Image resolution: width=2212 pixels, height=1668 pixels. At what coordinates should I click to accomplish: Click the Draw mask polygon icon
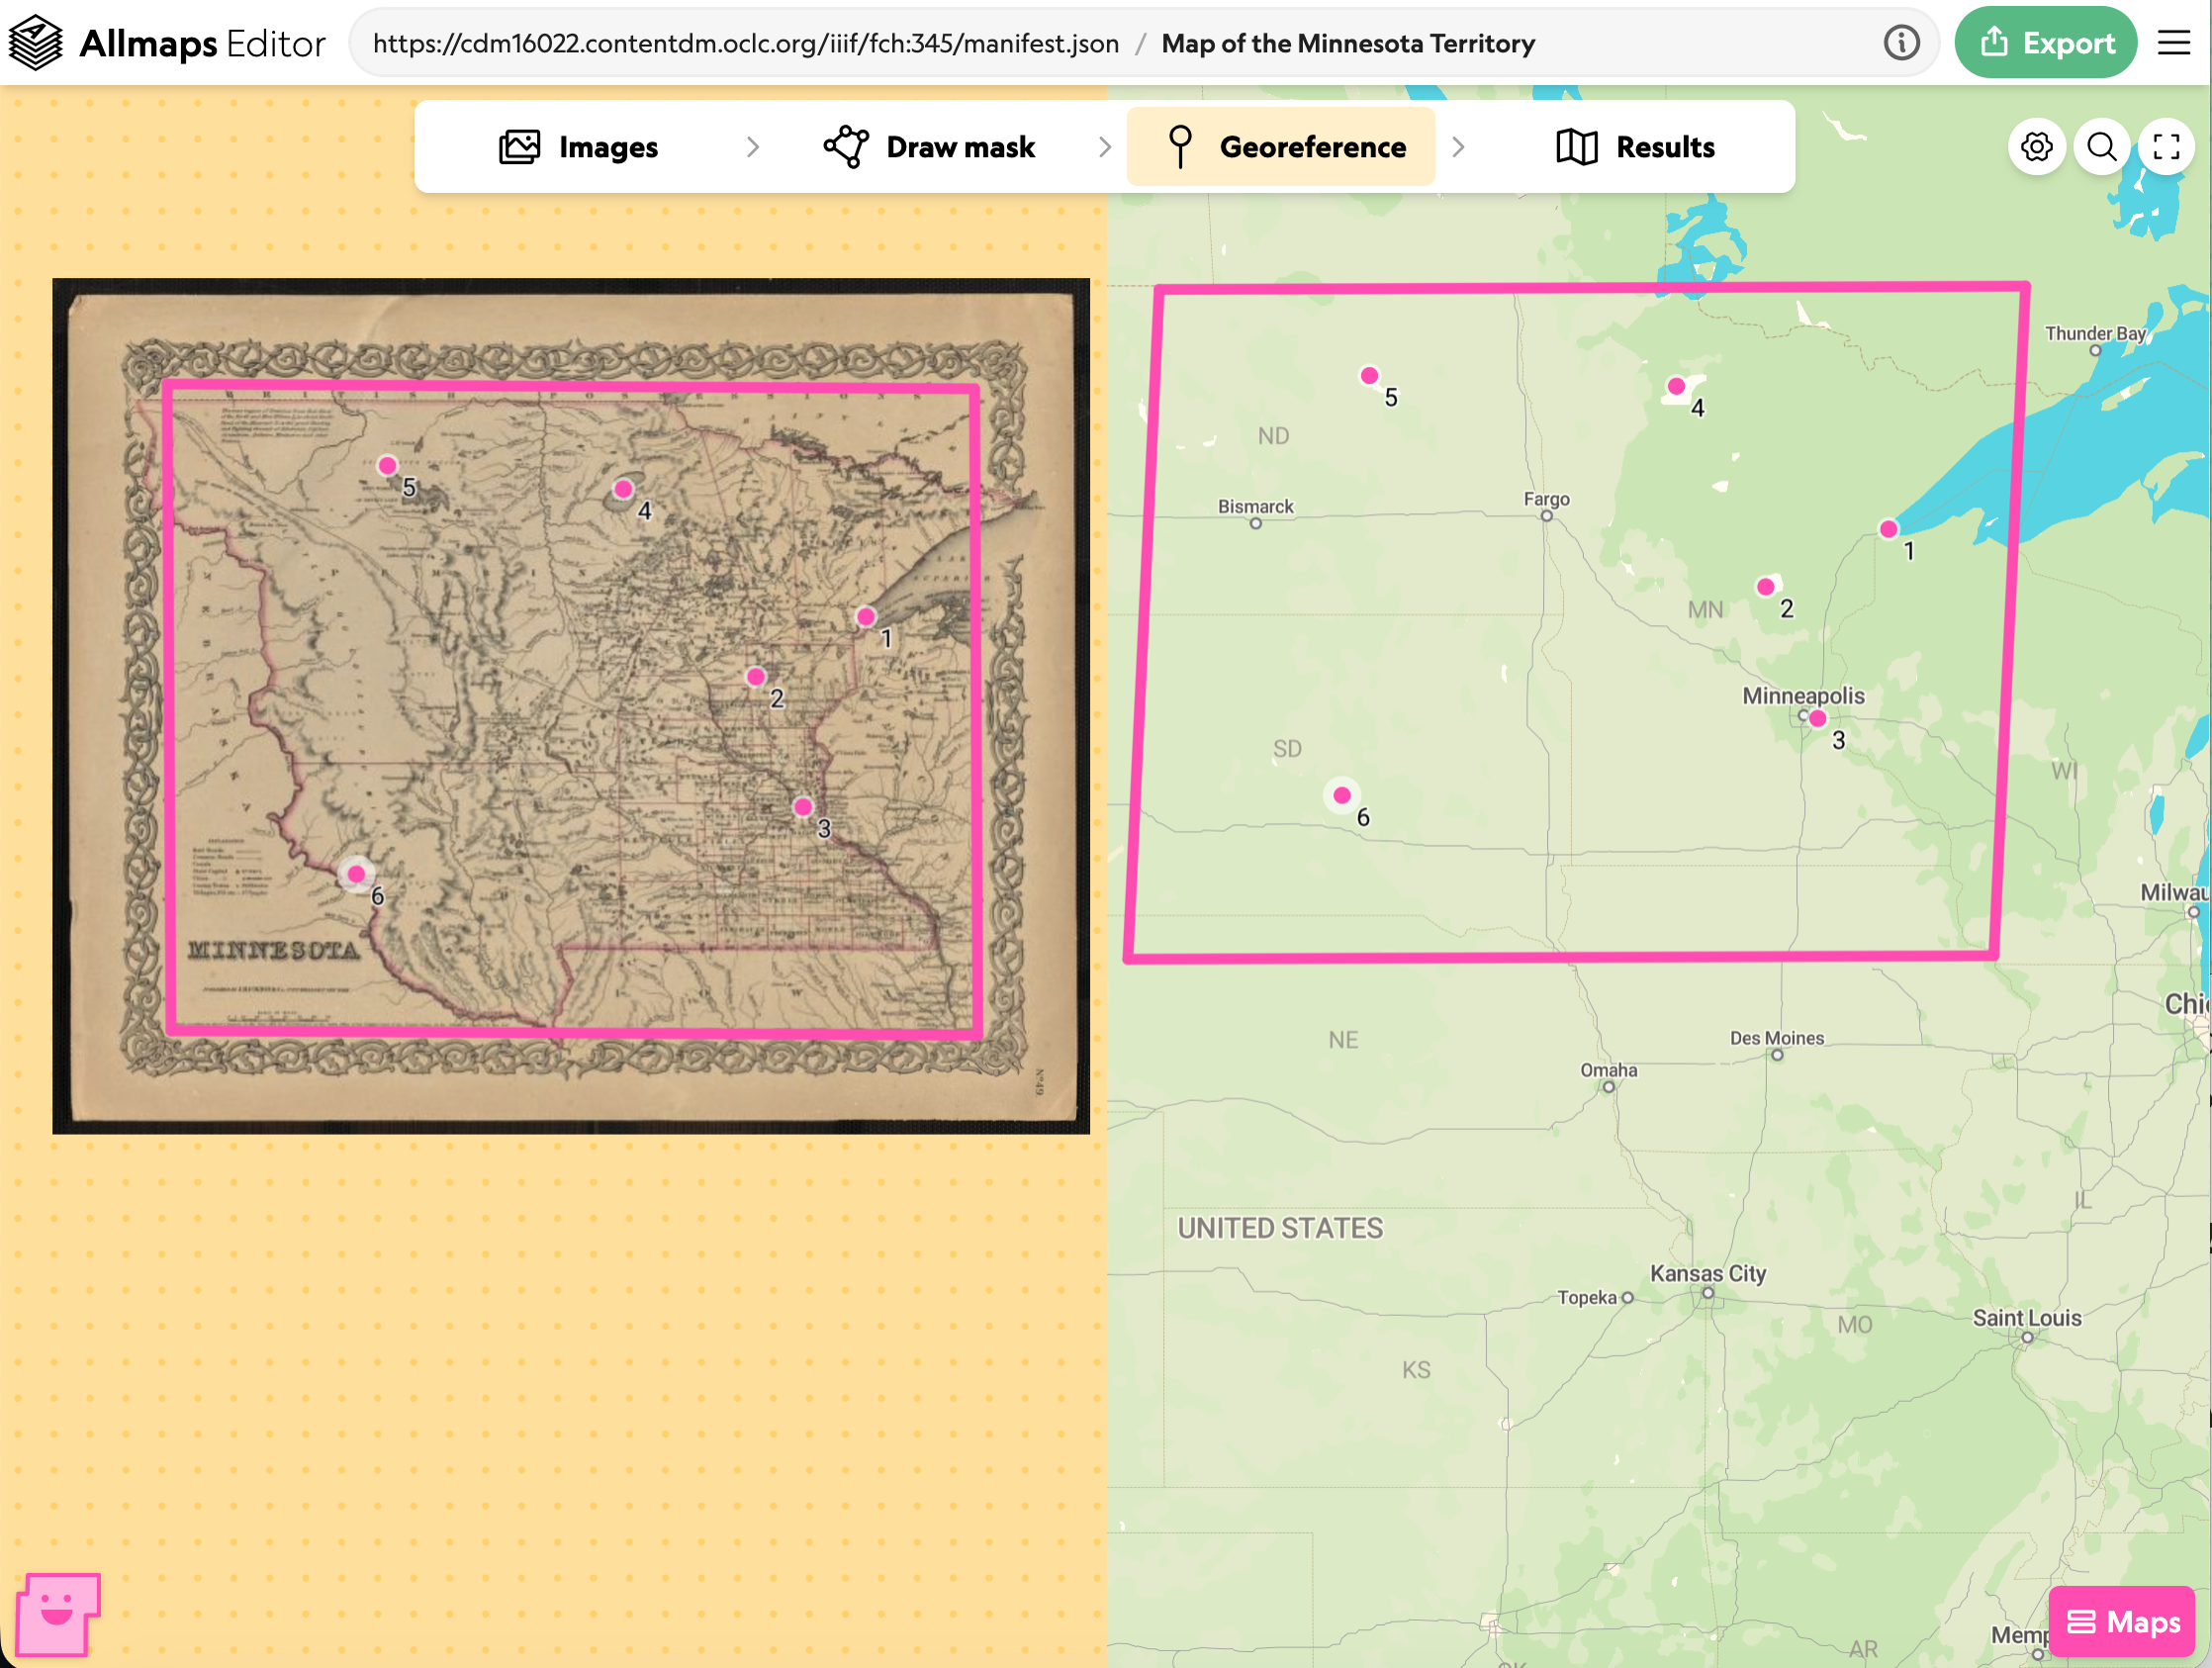coord(846,147)
